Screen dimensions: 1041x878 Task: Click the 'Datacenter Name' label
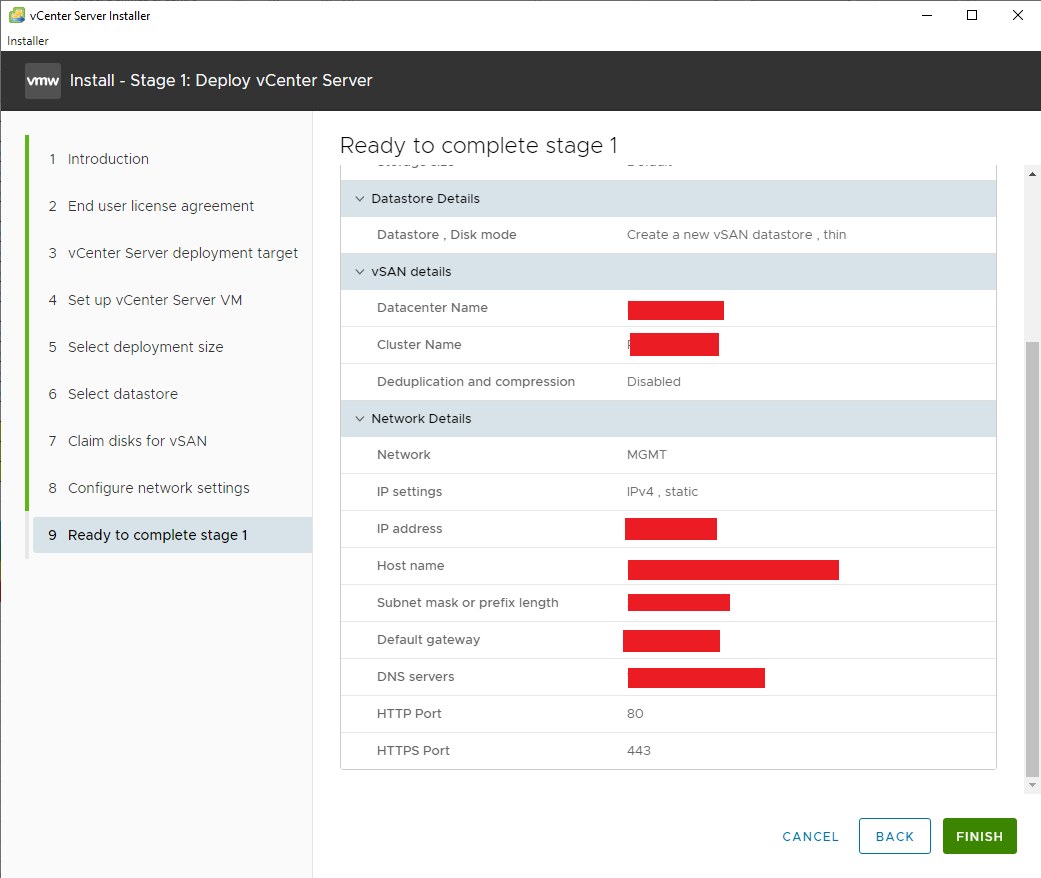(x=432, y=307)
